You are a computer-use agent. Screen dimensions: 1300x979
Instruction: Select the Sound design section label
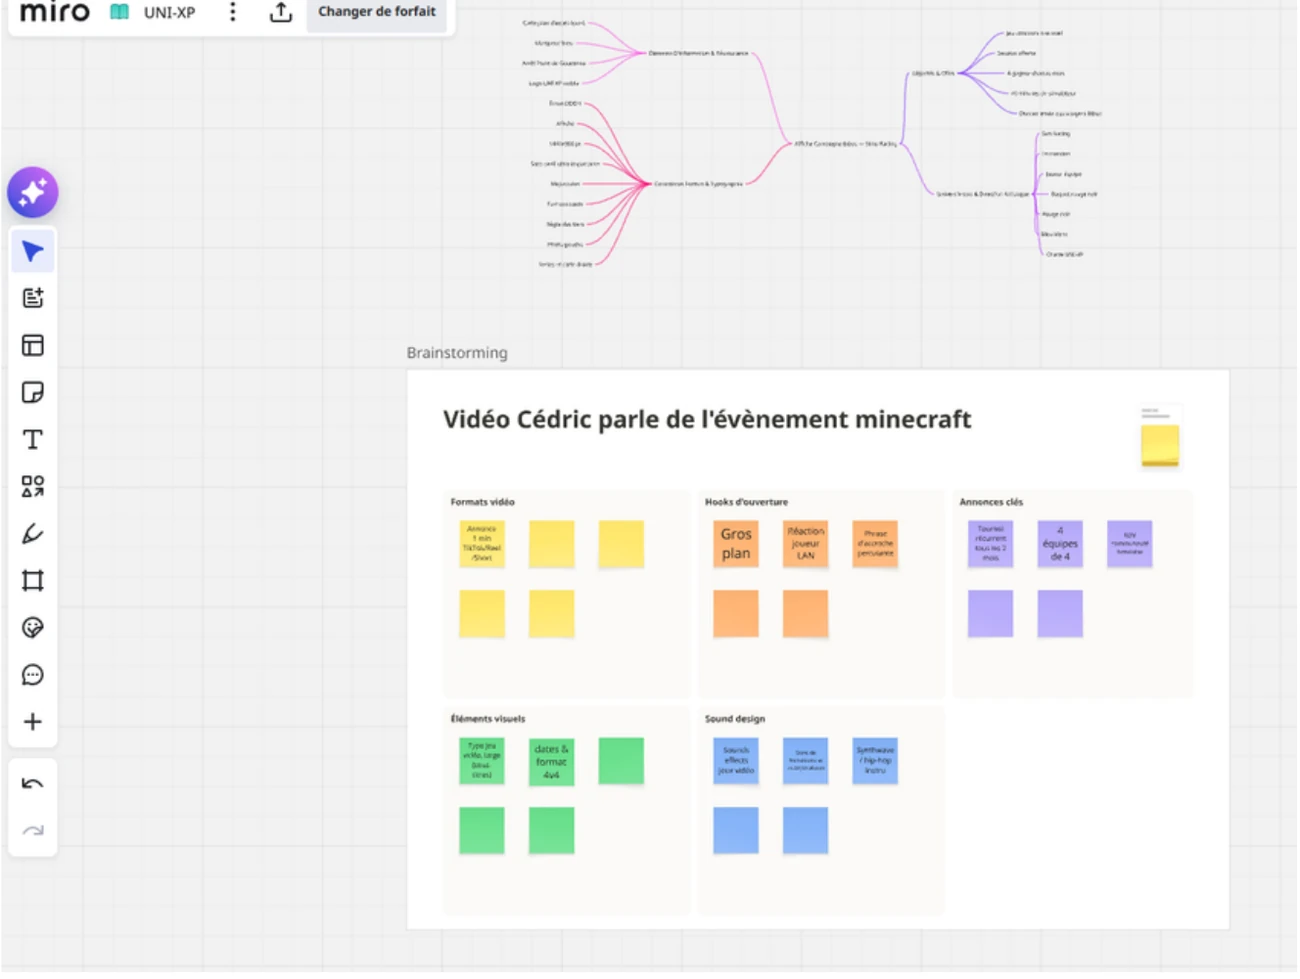(735, 719)
